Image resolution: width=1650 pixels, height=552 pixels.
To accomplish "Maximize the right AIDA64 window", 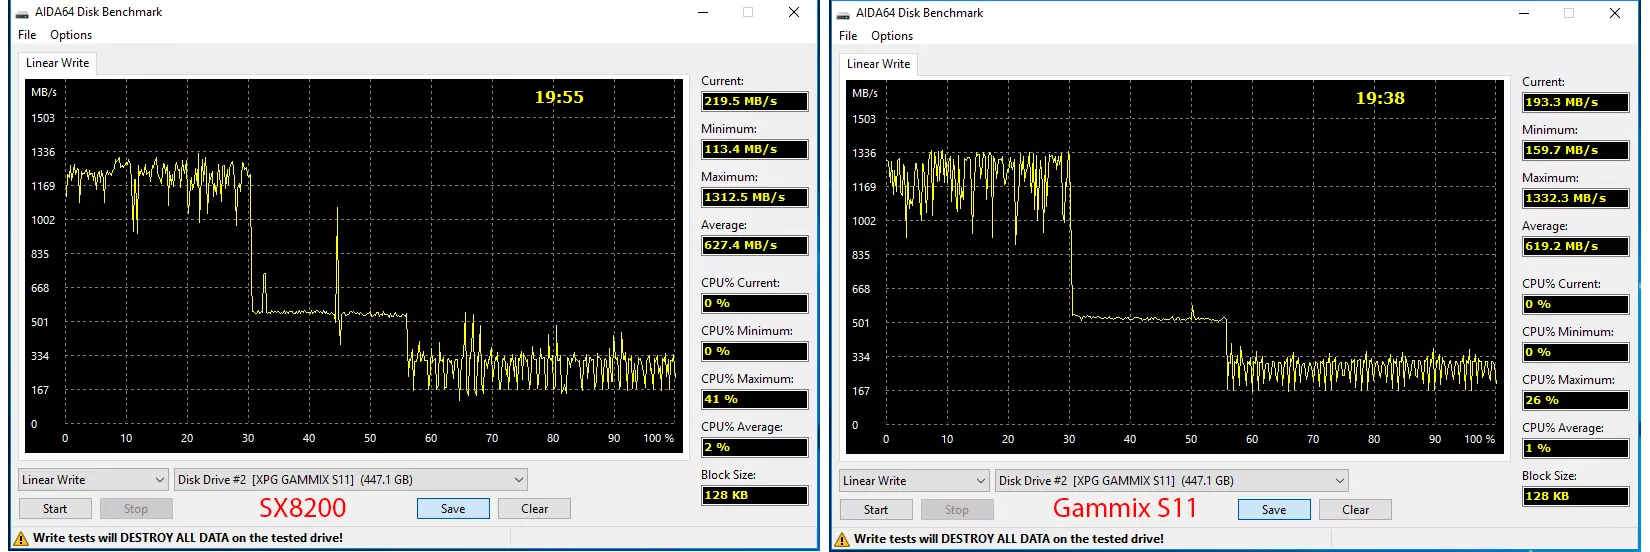I will 1569,14.
